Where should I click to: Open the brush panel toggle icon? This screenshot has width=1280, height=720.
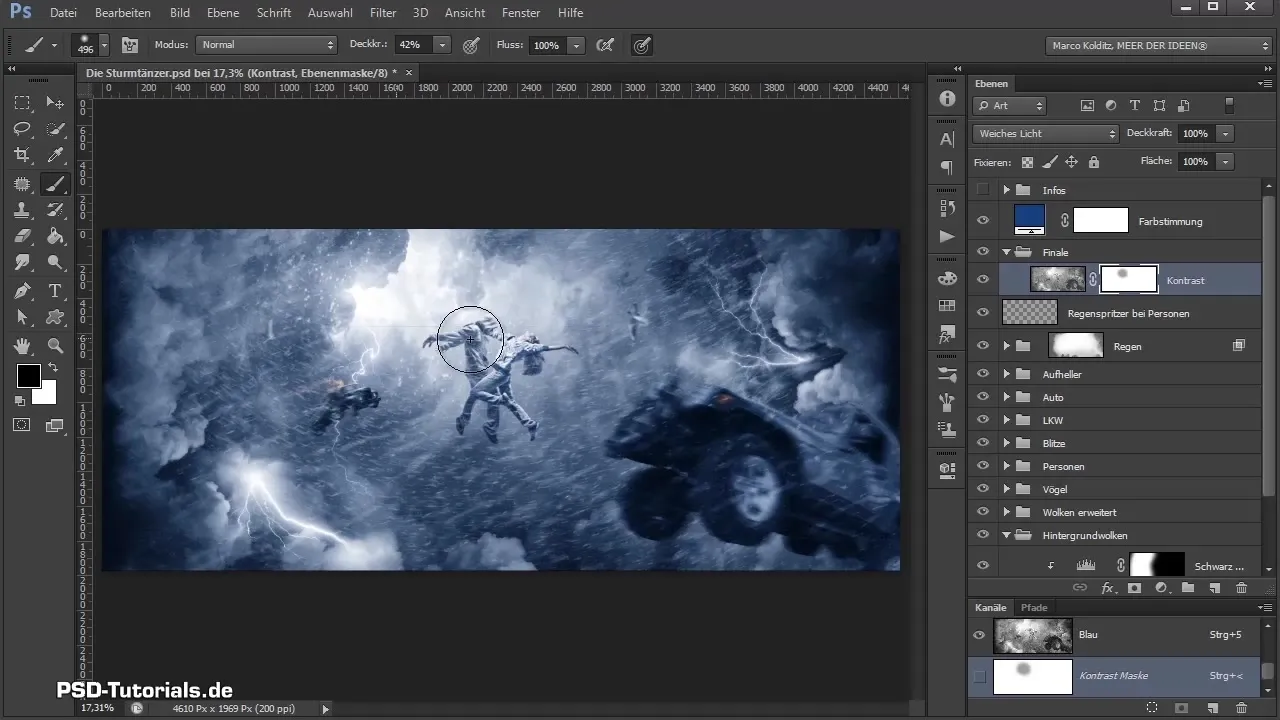[130, 45]
